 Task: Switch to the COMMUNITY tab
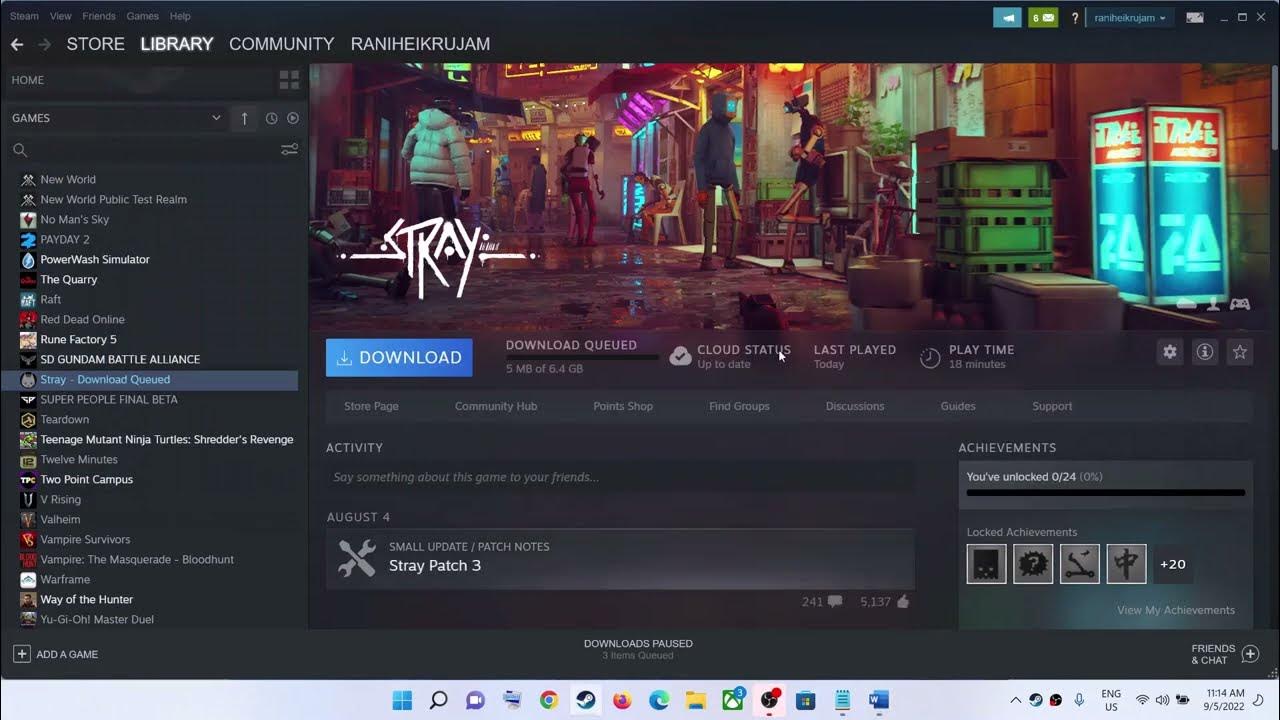coord(282,44)
